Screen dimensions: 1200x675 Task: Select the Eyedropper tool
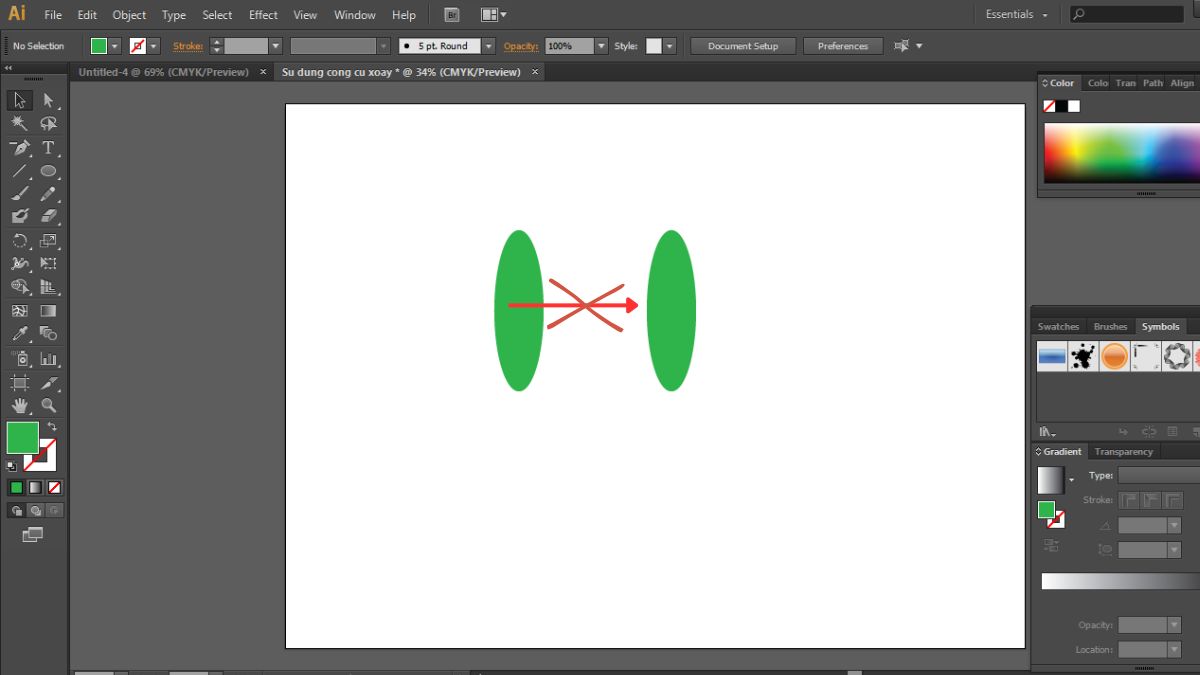[x=19, y=333]
